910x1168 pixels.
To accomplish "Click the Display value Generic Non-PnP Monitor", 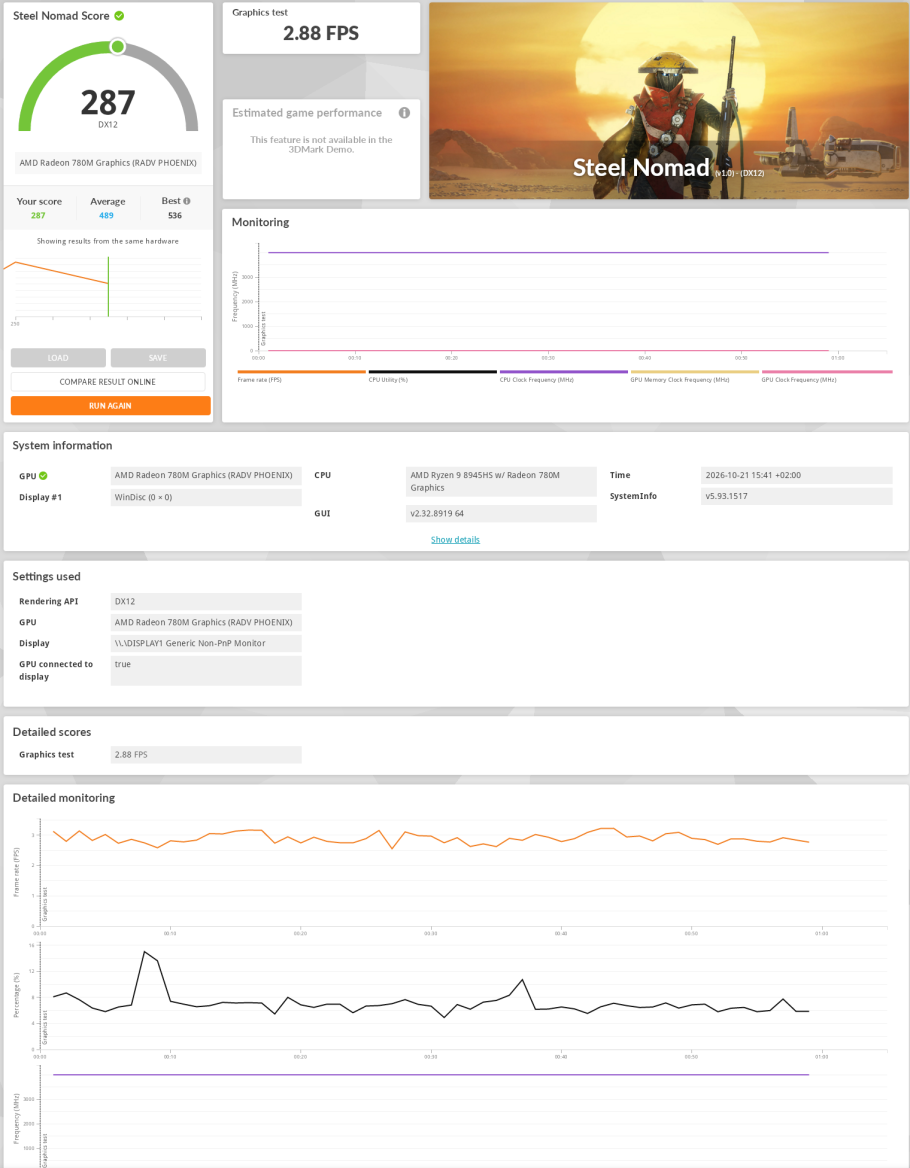I will [x=206, y=643].
